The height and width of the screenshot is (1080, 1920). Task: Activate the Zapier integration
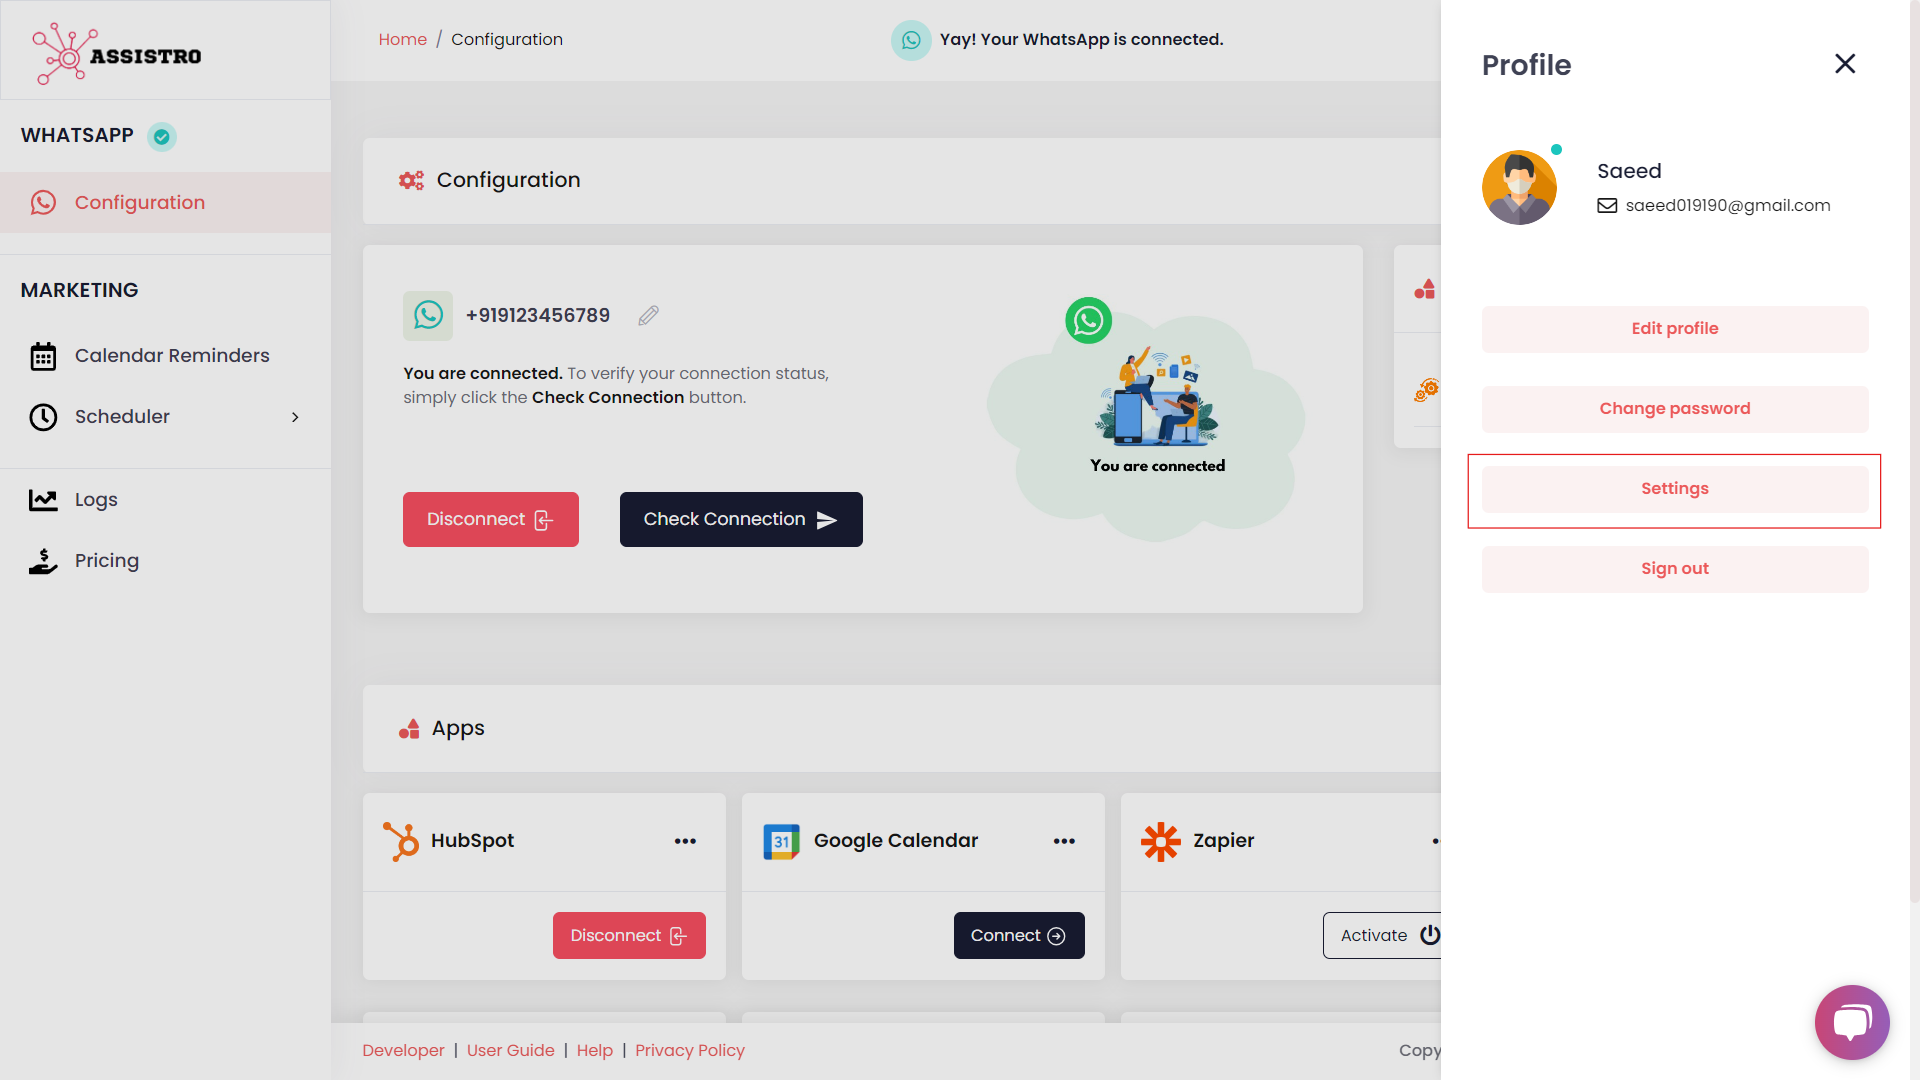pyautogui.click(x=1385, y=935)
